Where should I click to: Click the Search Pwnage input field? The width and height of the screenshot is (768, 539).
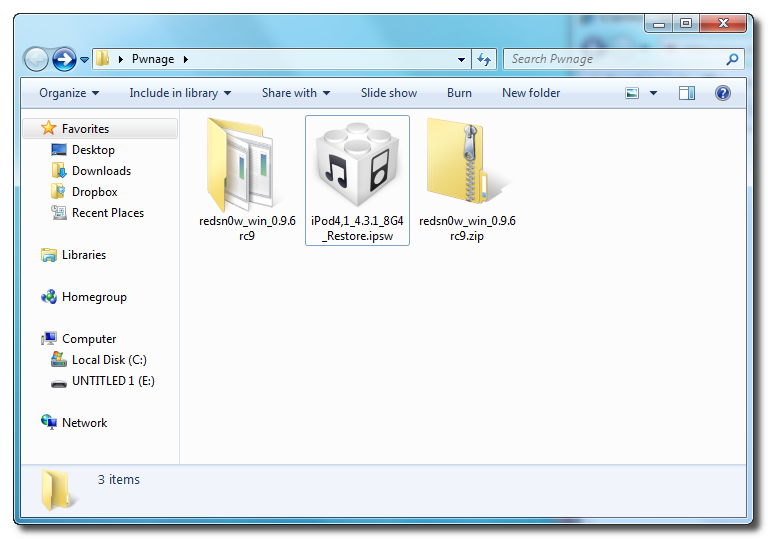615,59
